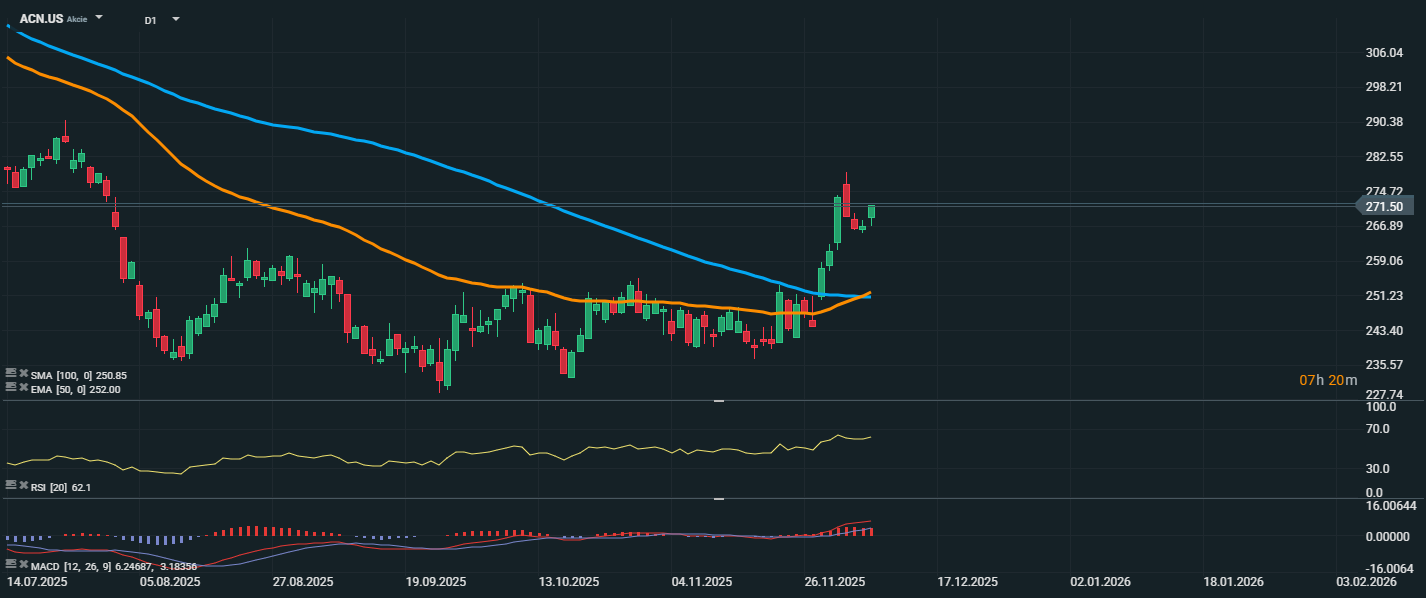Click the 03.02.2026 date label
The image size is (1426, 598).
tap(1366, 582)
